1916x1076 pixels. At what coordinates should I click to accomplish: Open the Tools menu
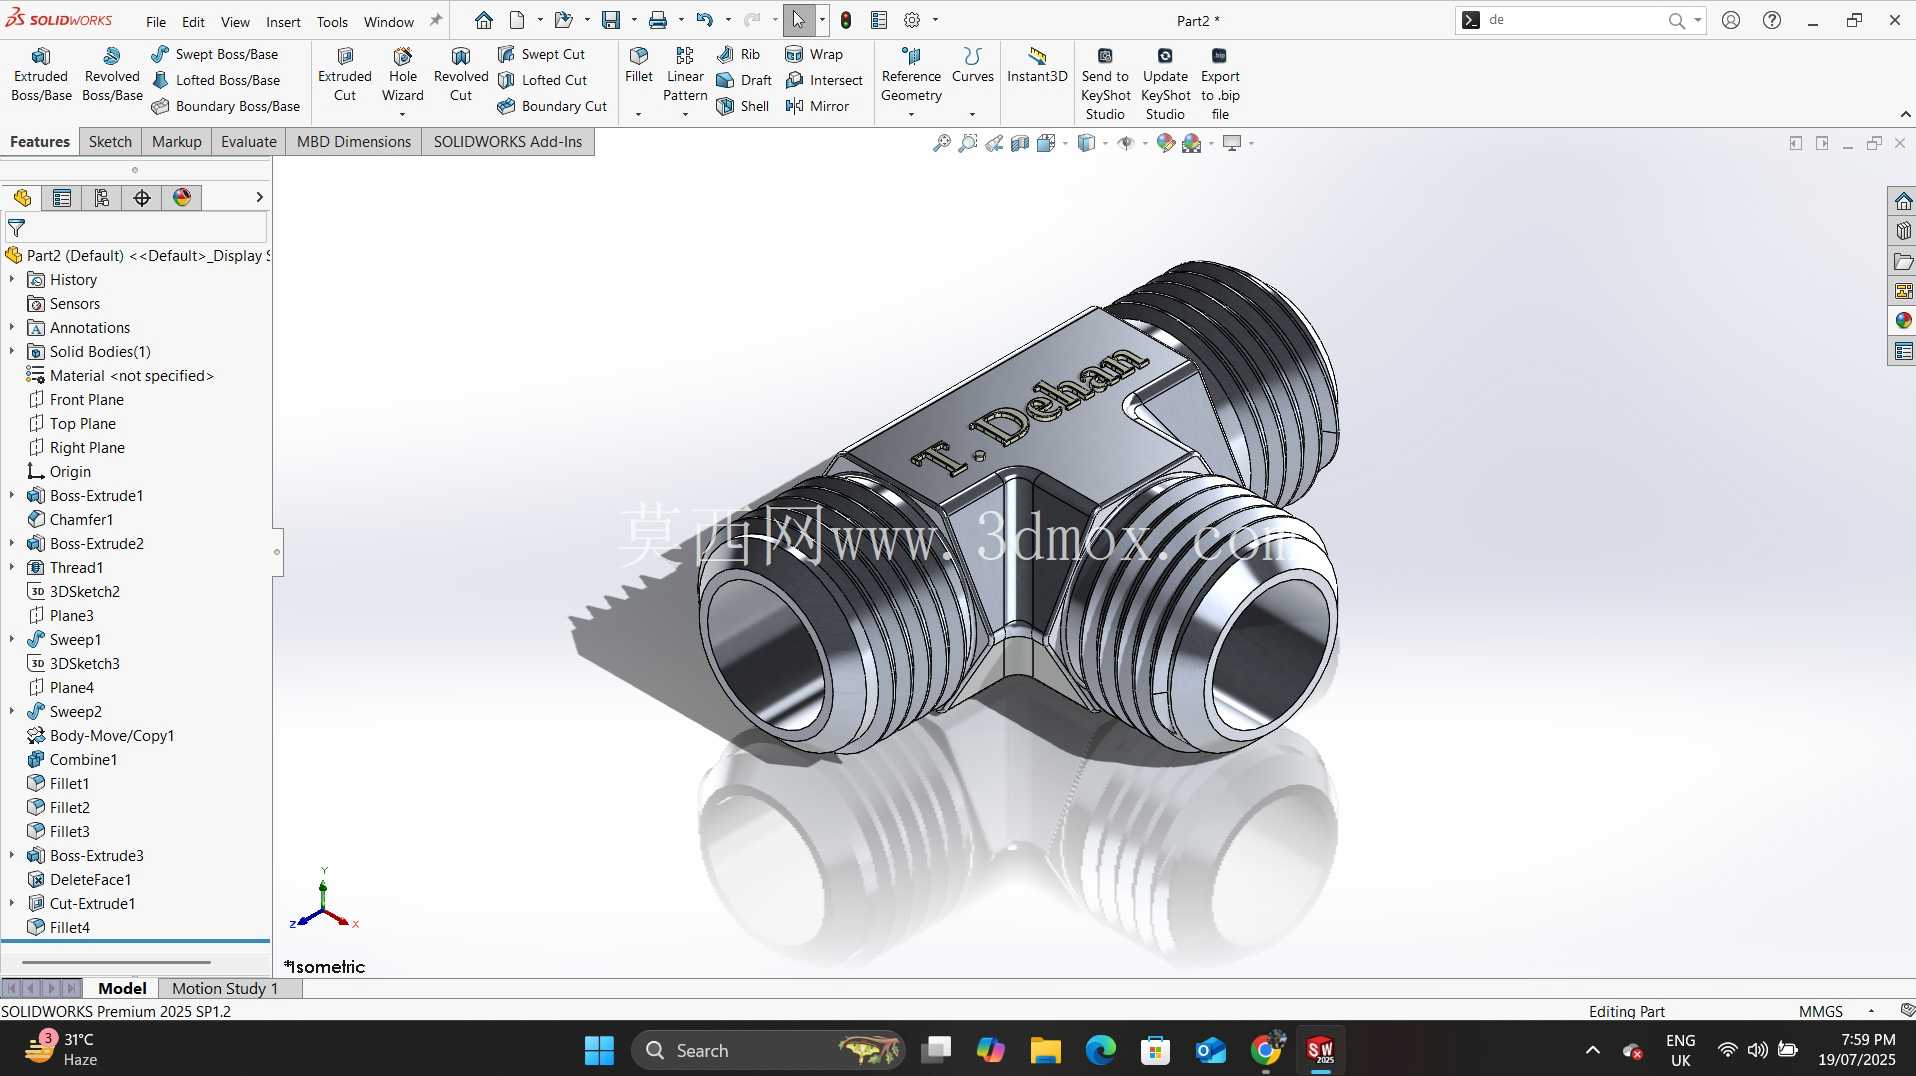point(332,21)
